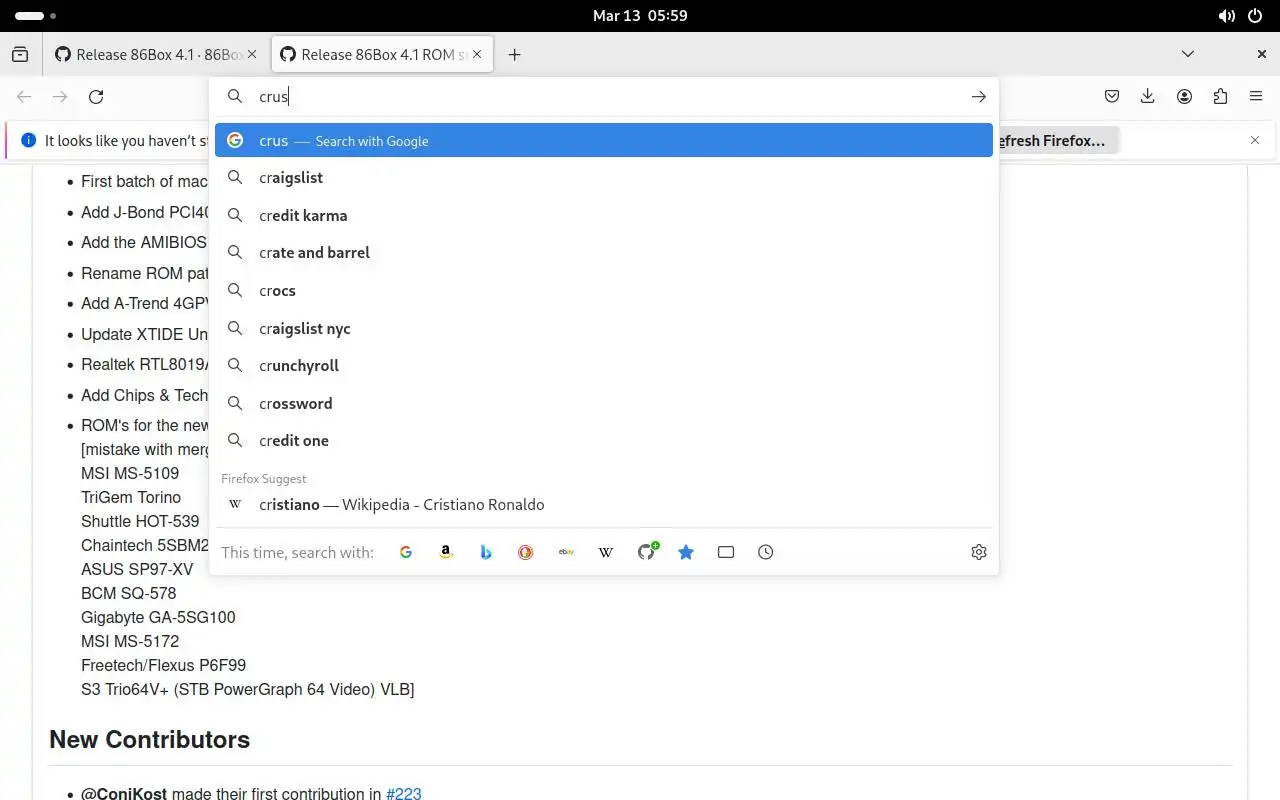Click the 'ASUS SP97-XV' text
This screenshot has height=800, width=1280.
tap(137, 569)
